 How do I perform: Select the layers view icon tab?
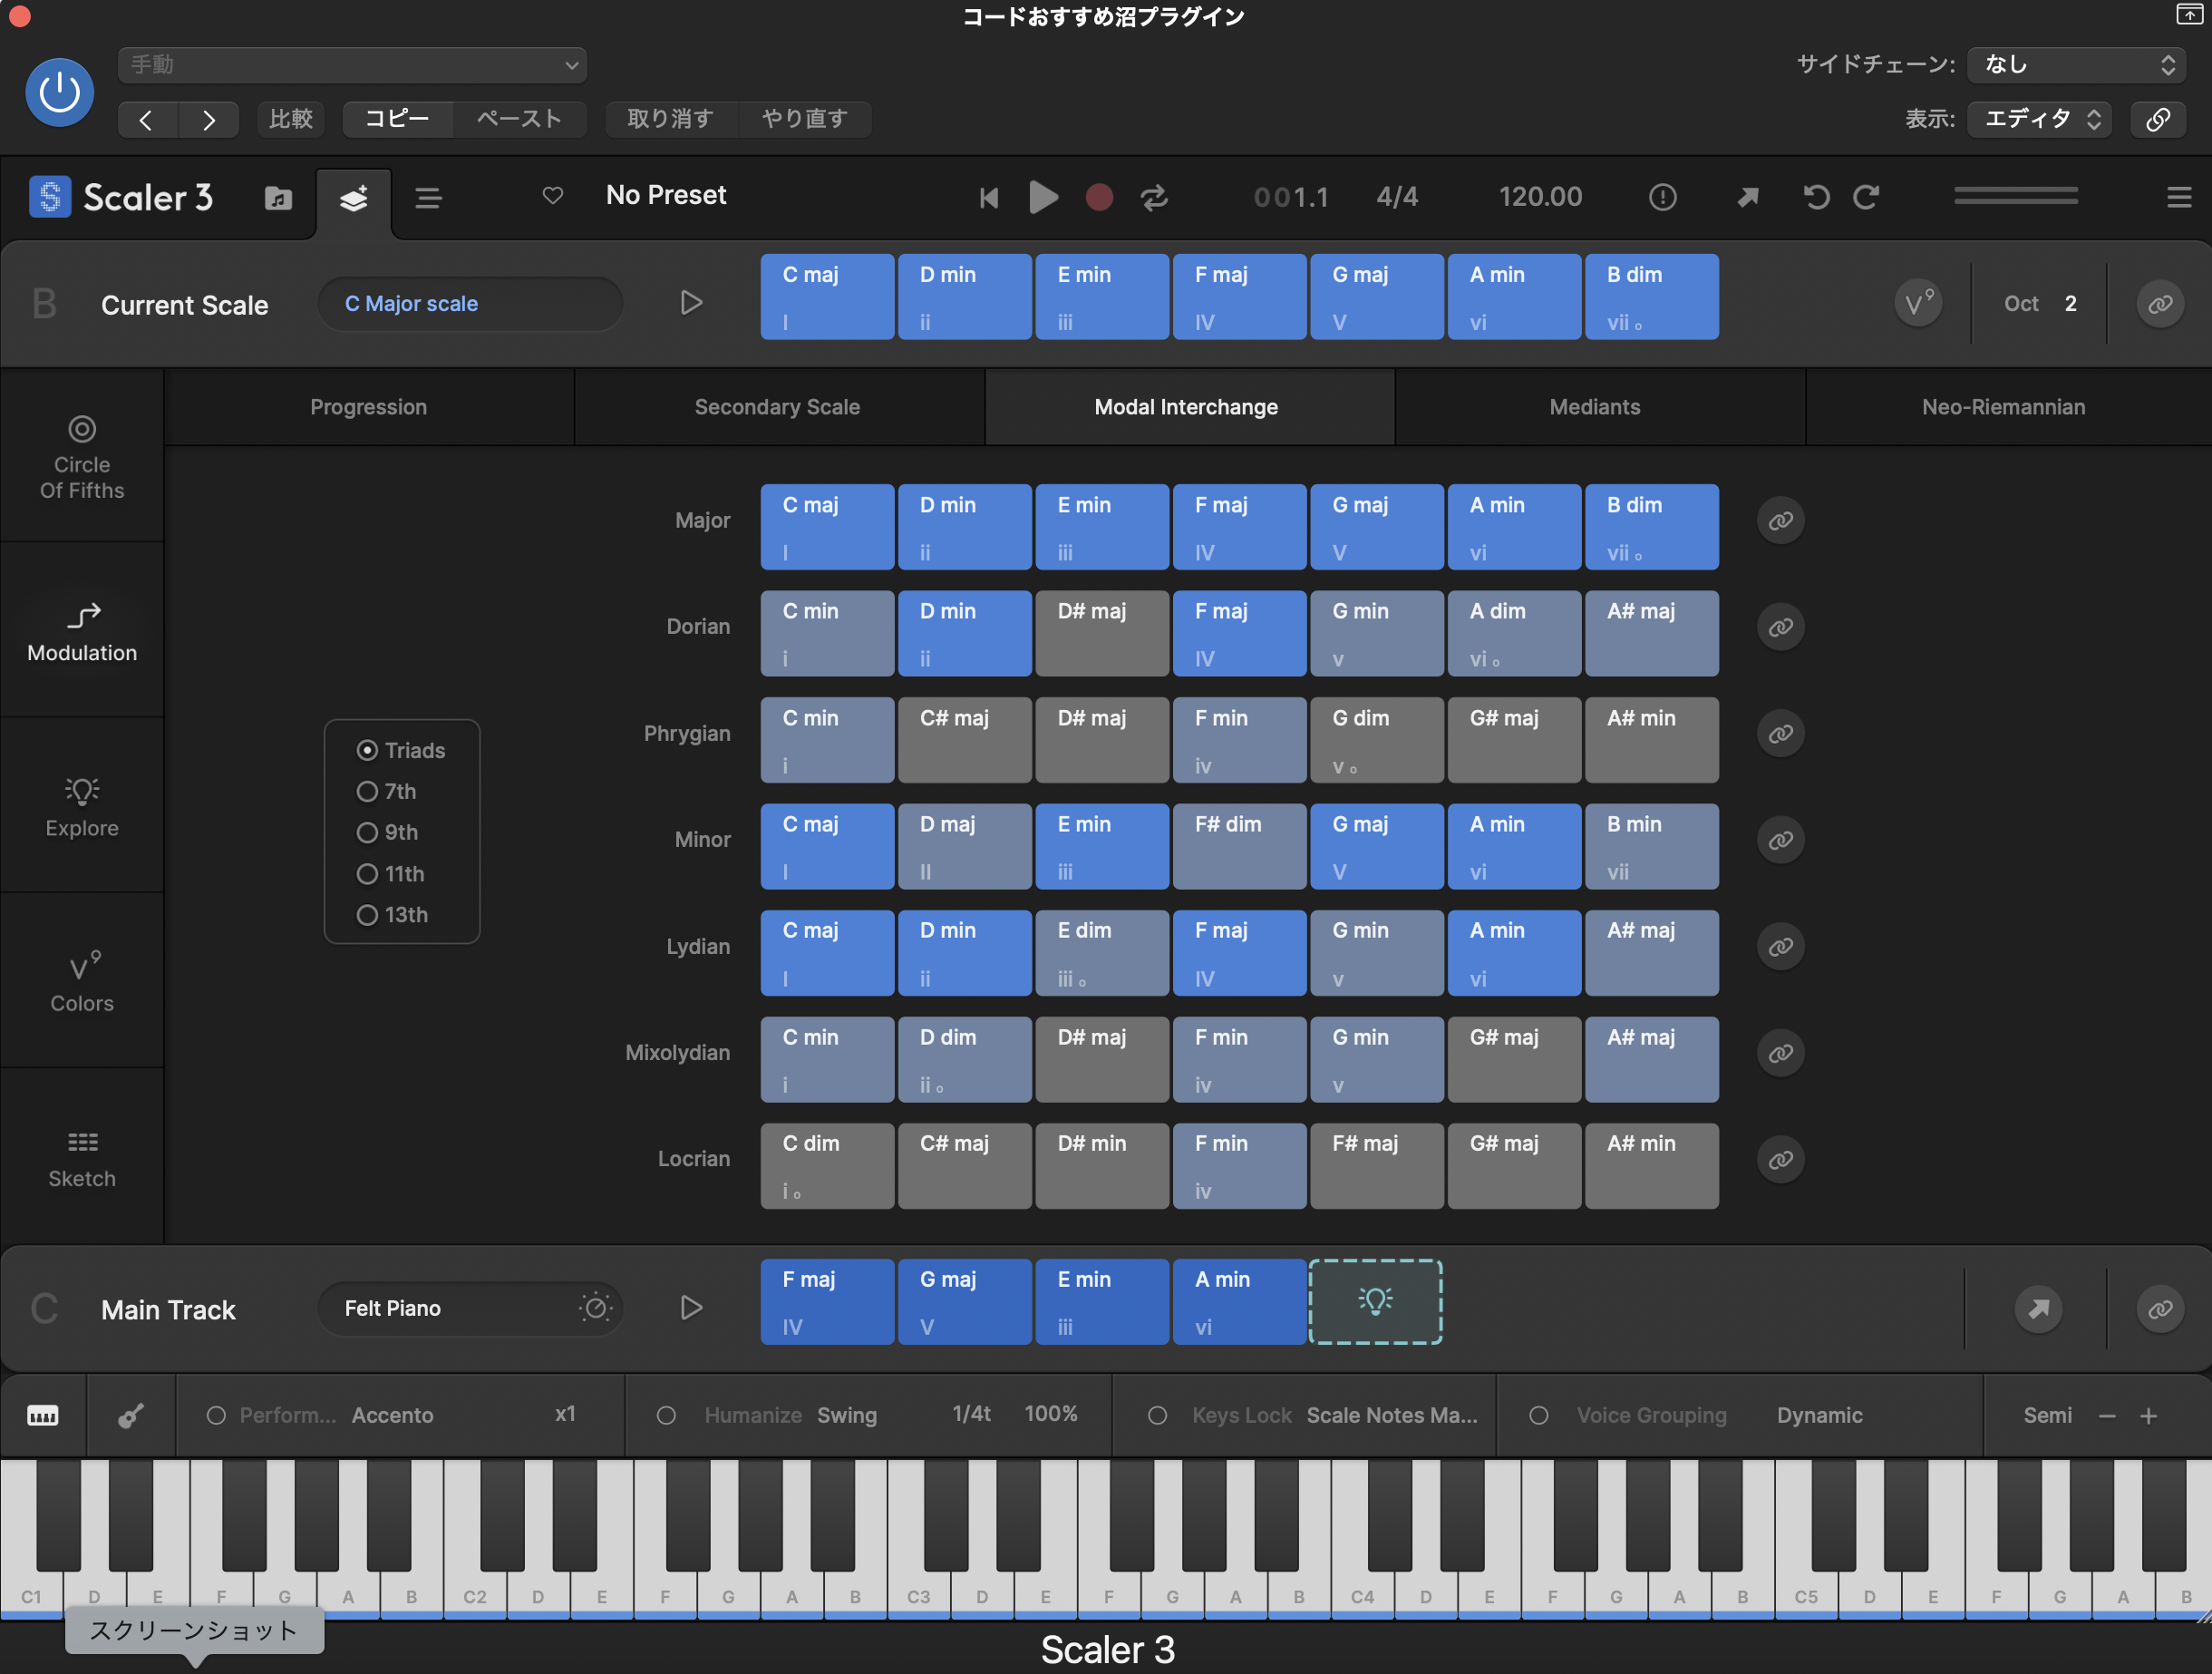click(354, 198)
